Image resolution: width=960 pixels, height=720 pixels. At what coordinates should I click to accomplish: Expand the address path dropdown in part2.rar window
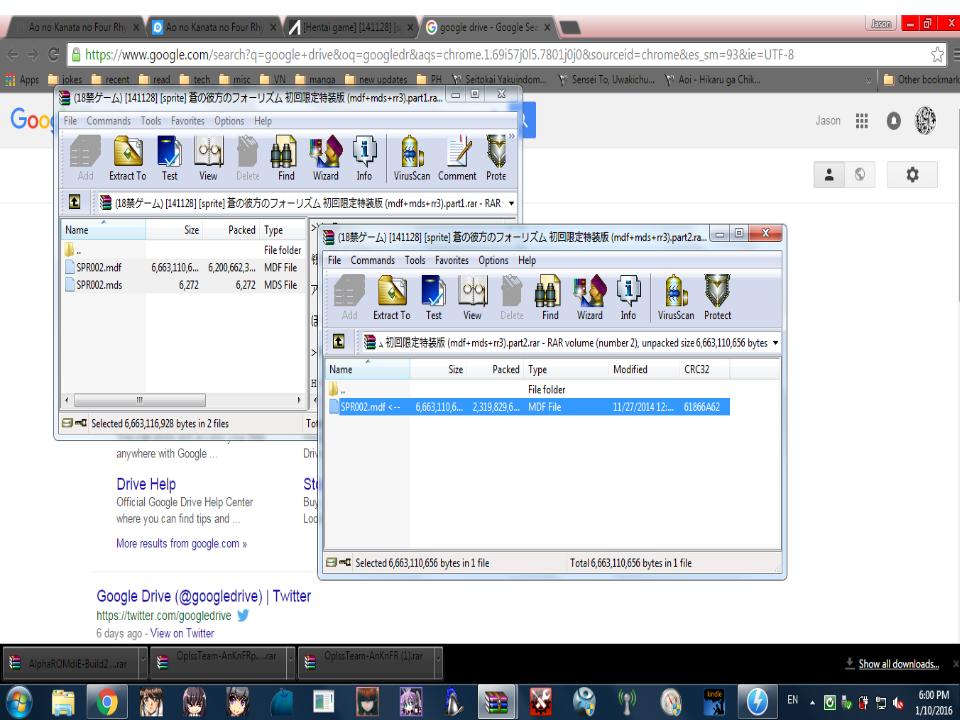777,343
